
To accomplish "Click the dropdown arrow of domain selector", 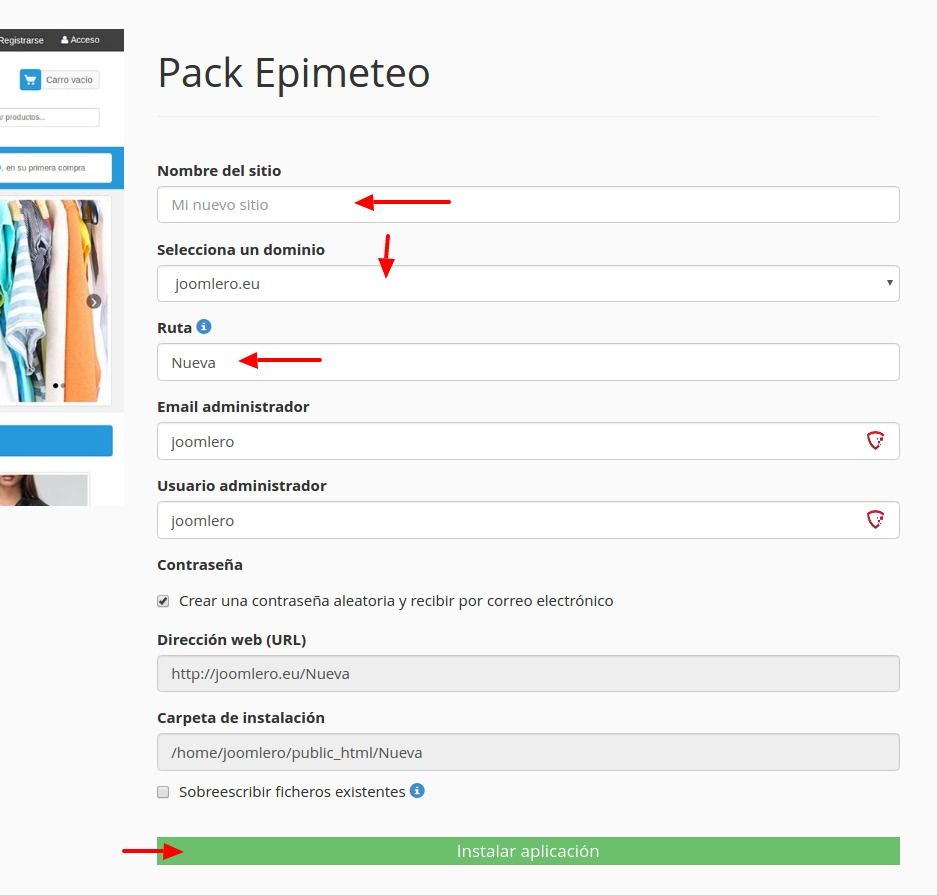I will coord(890,283).
